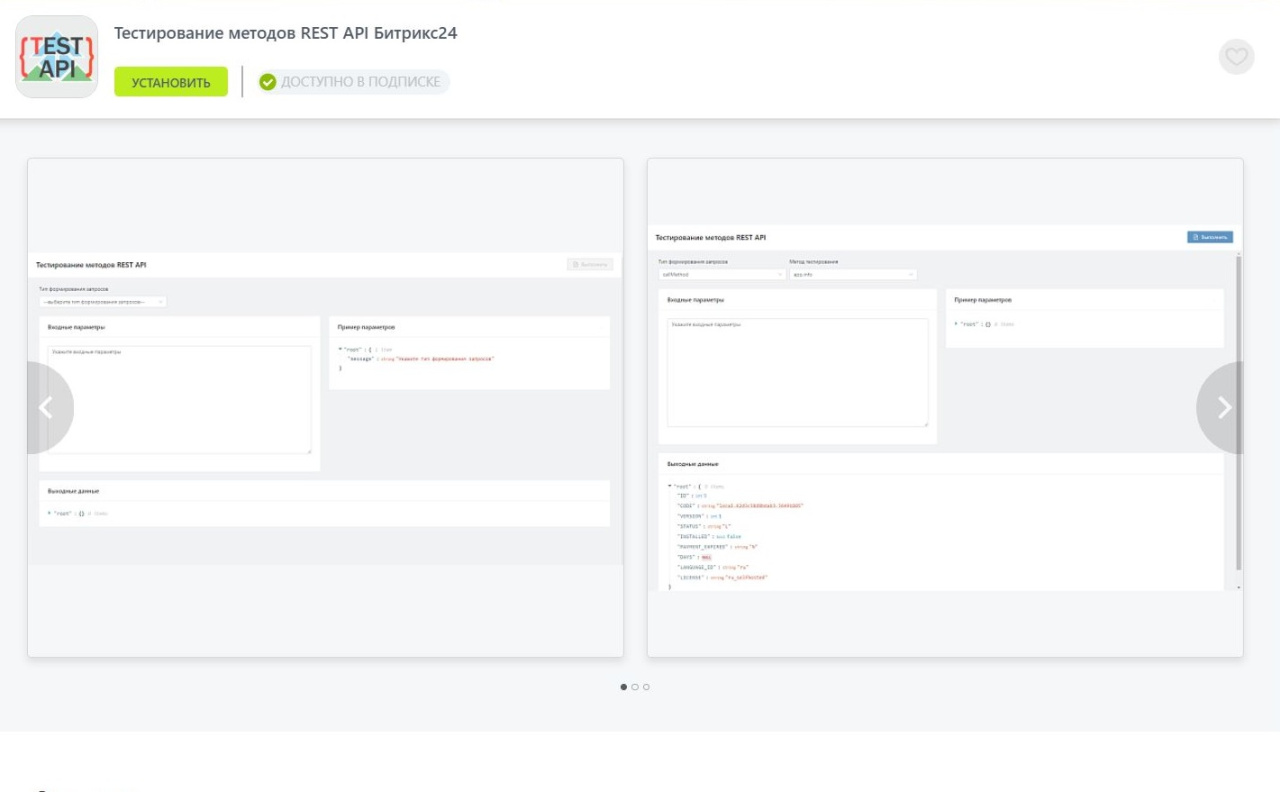The image size is (1280, 792).
Task: Click greyed-out Выполнить button in left screenshot
Action: [x=589, y=265]
